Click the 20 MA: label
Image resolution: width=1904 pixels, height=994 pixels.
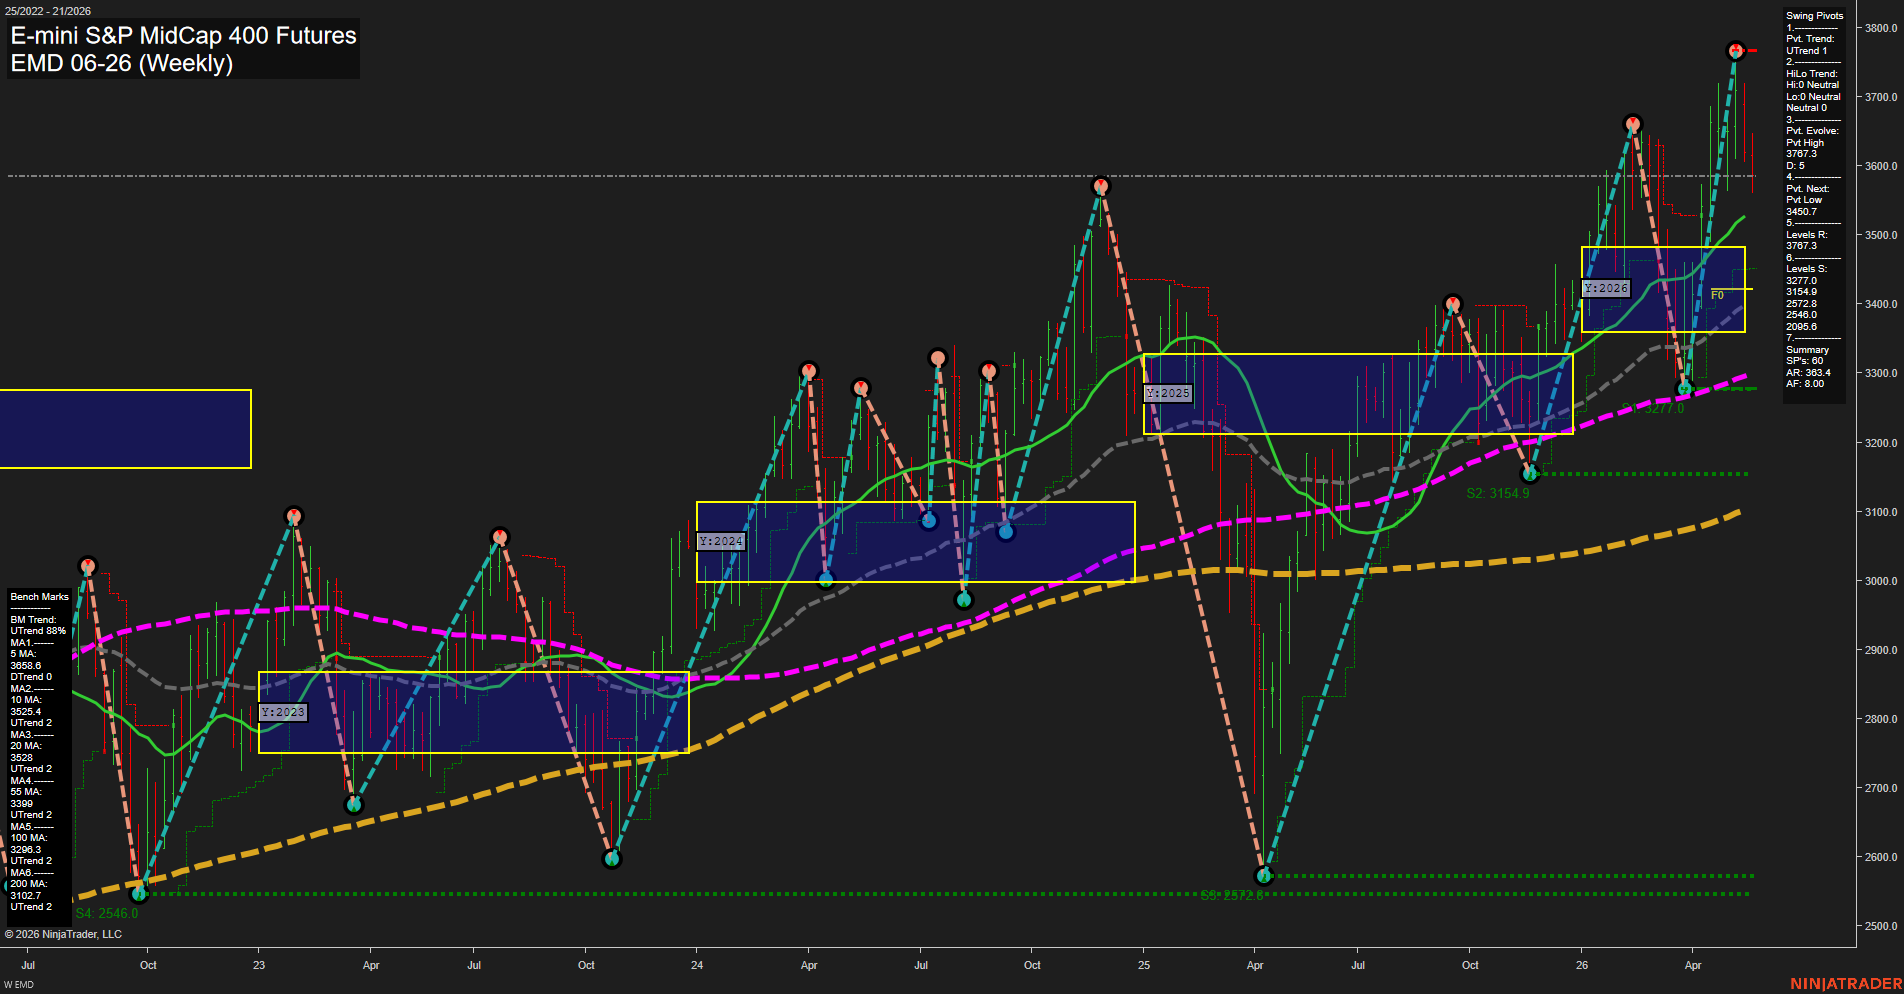click(26, 746)
